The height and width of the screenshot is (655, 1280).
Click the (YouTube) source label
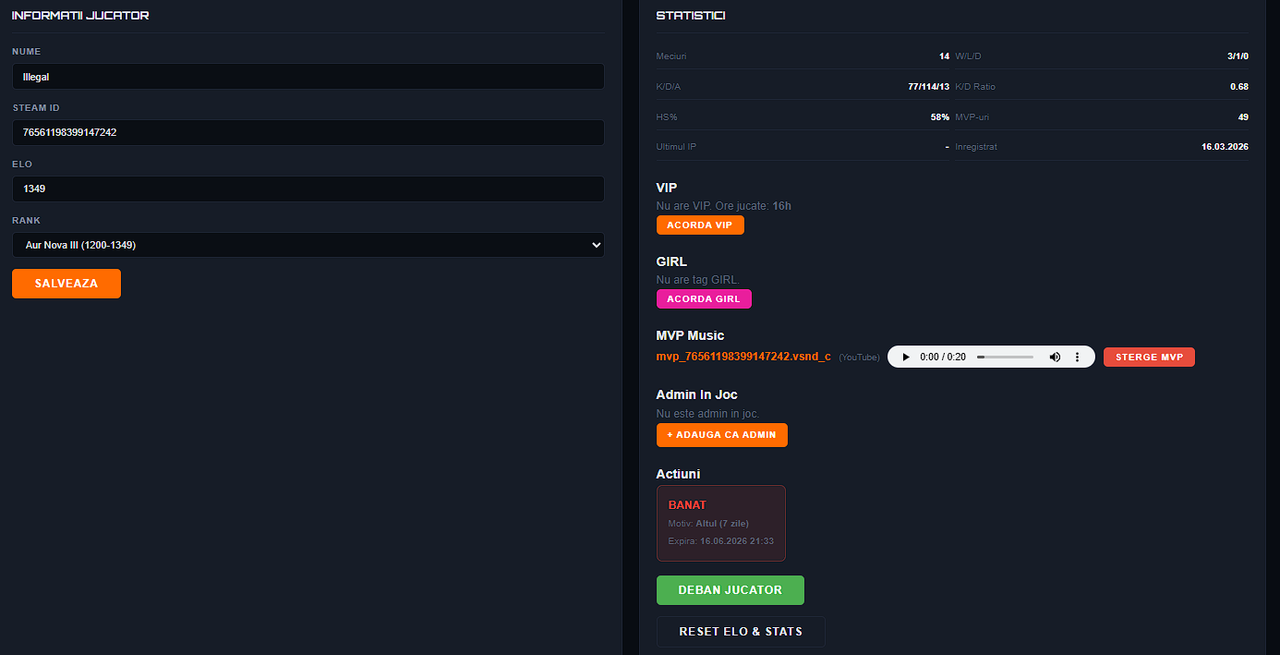coord(859,358)
